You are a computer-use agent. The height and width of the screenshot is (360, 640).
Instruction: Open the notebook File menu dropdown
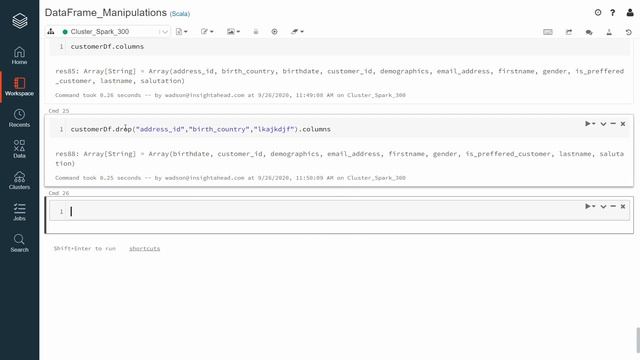click(x=181, y=31)
